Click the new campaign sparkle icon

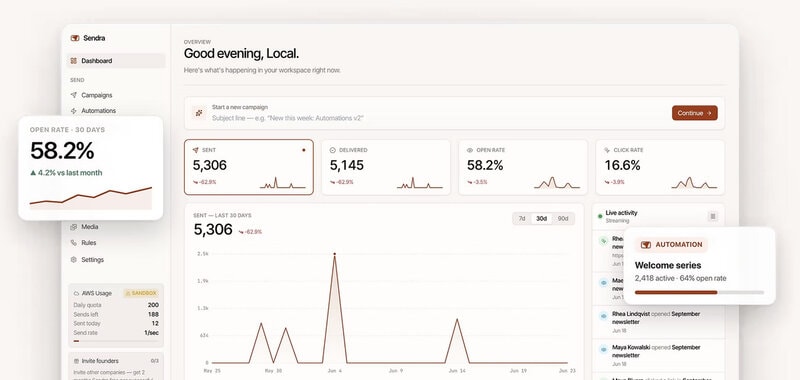pyautogui.click(x=199, y=113)
